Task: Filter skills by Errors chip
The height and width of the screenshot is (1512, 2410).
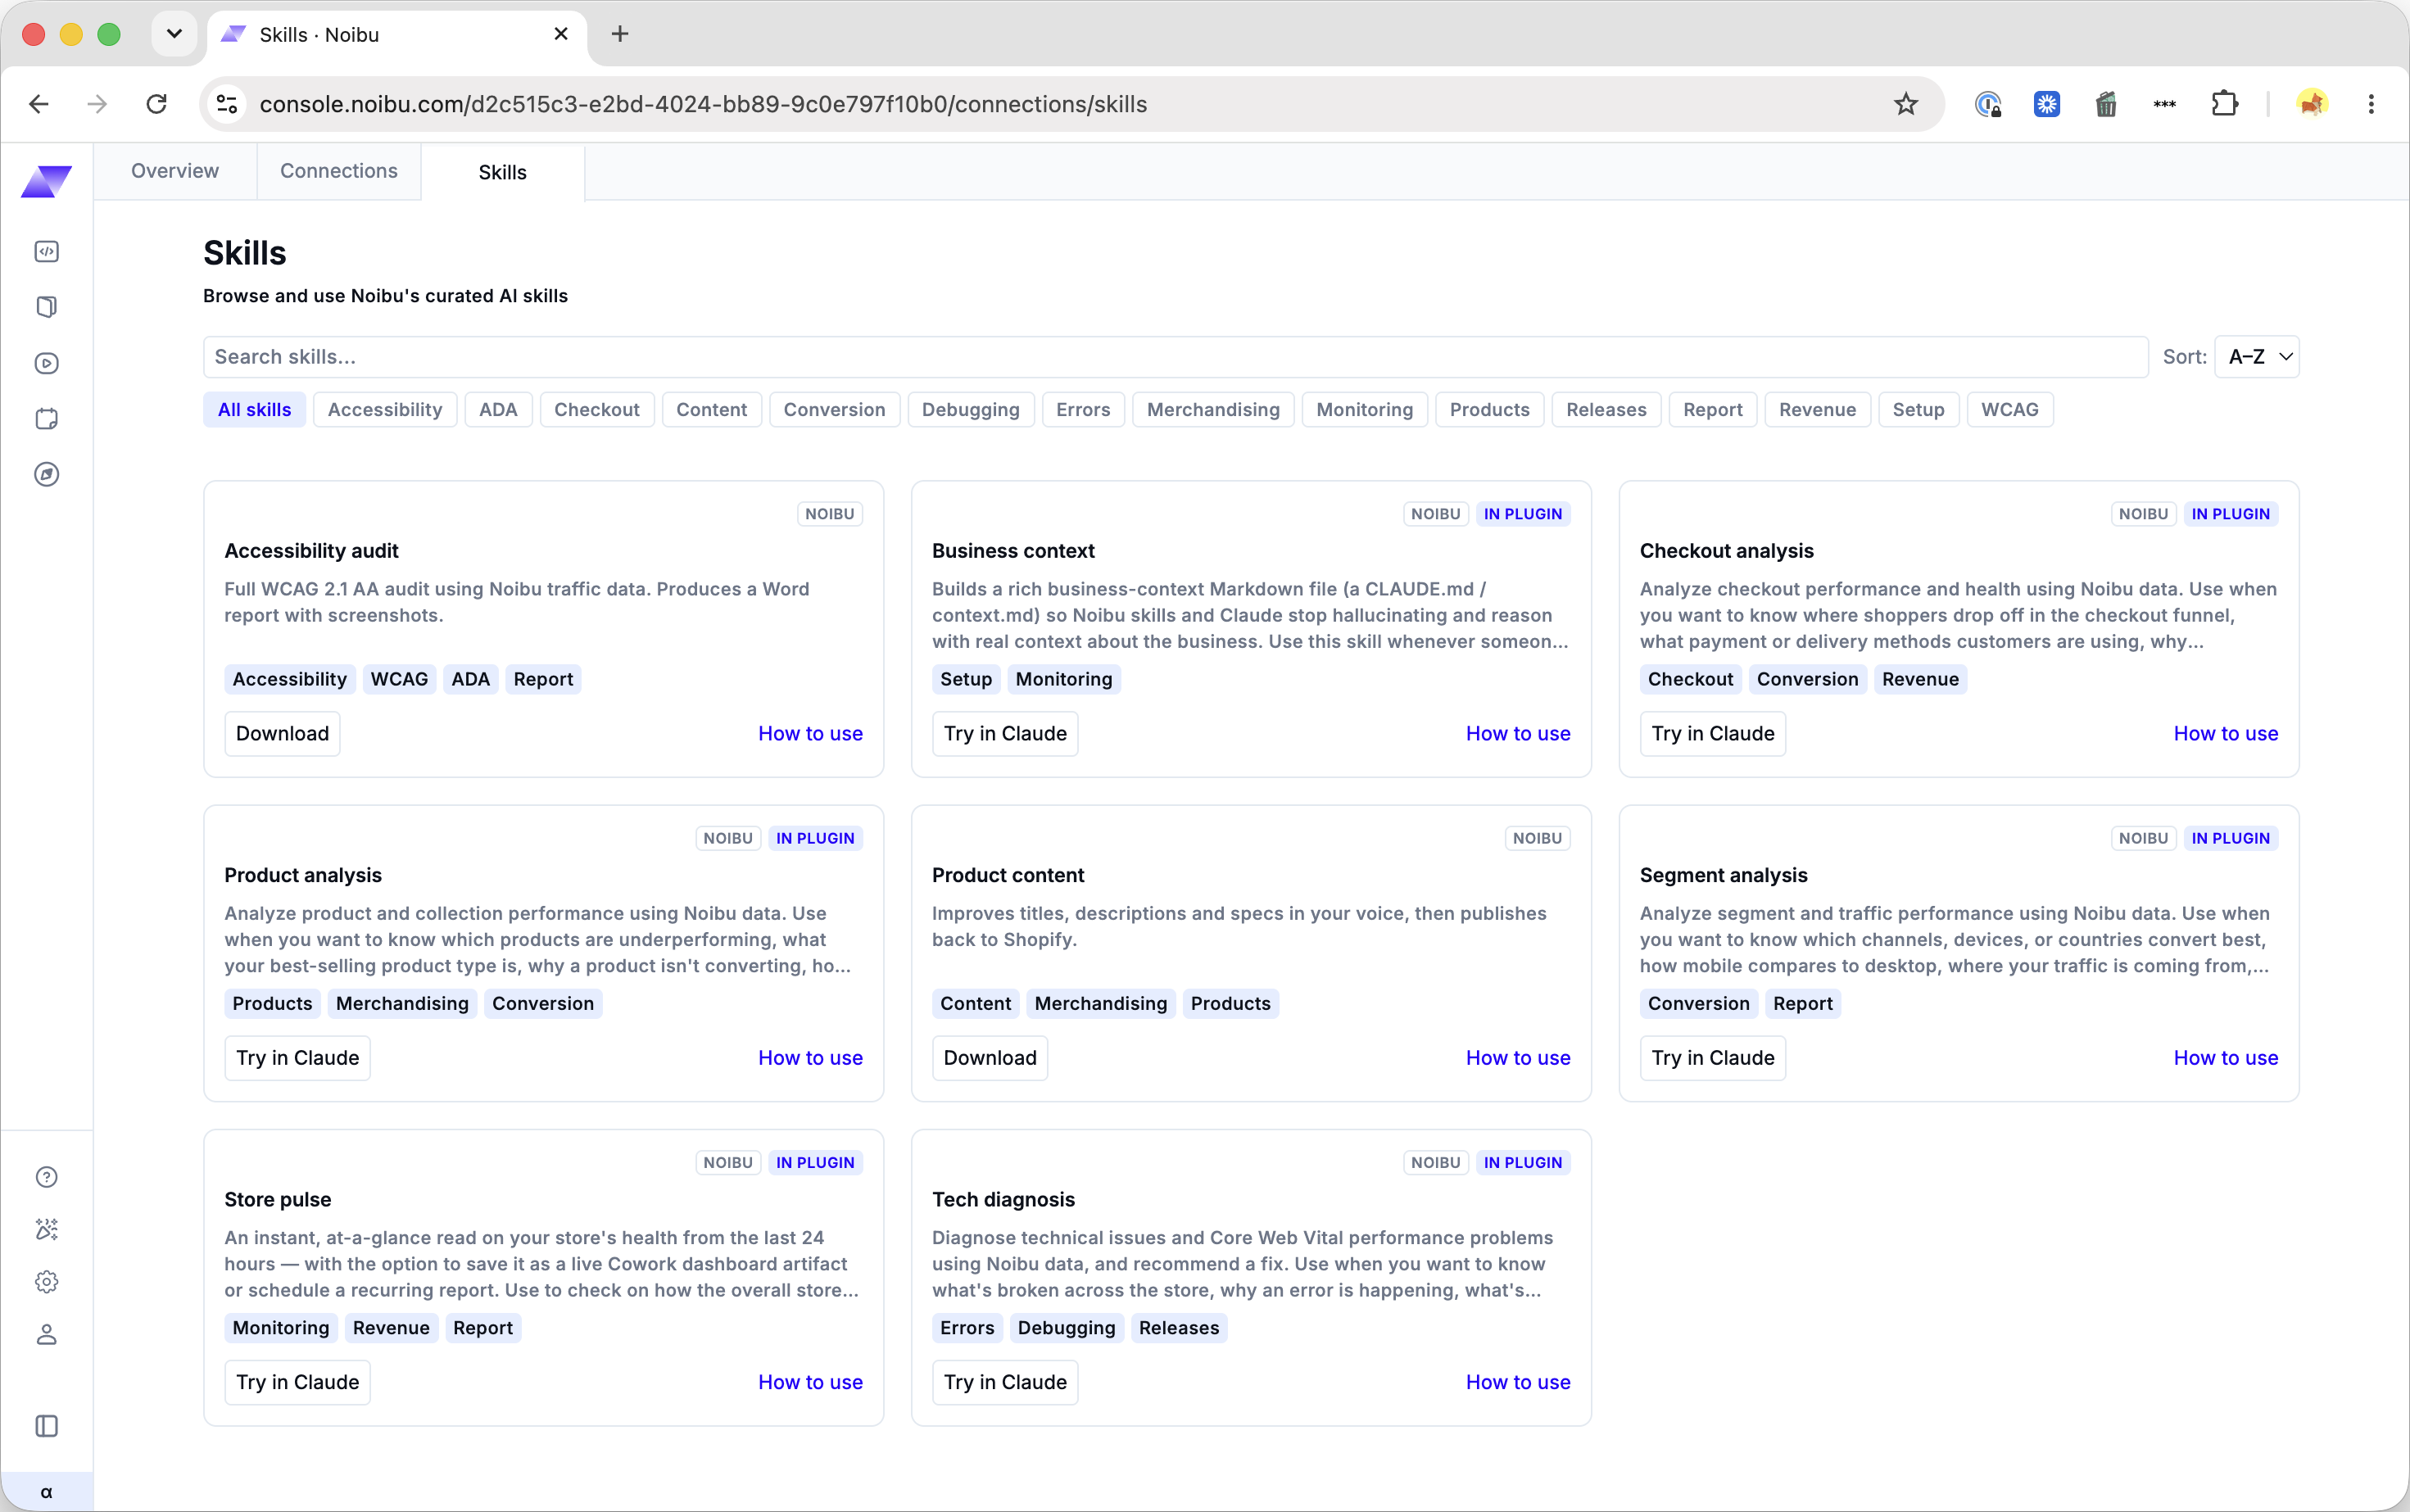Action: click(1083, 409)
